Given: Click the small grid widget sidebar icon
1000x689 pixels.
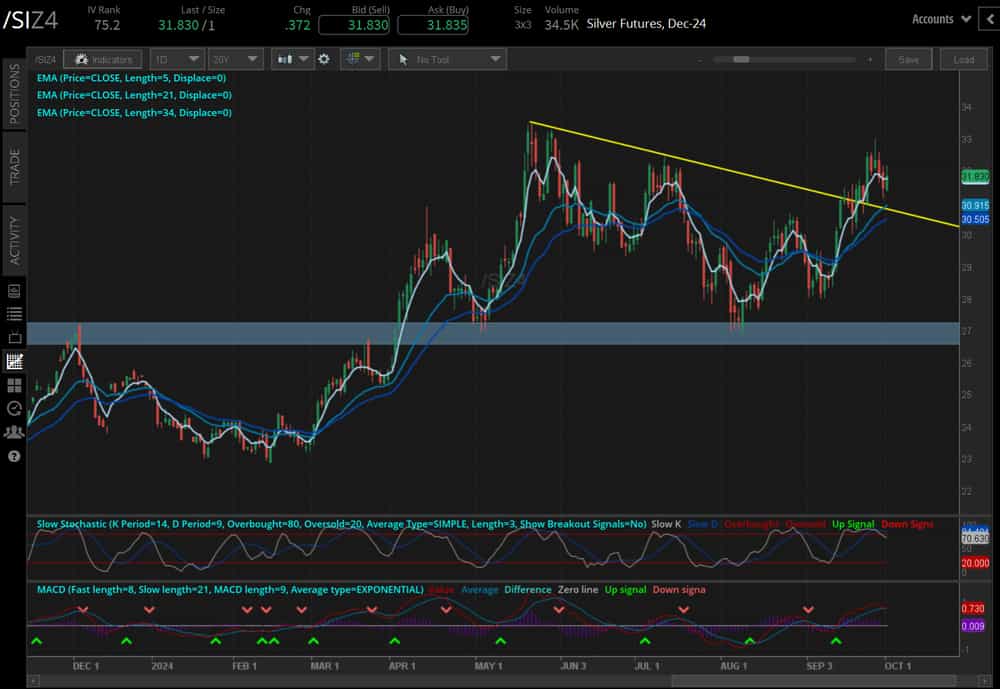Looking at the screenshot, I should click(x=13, y=386).
